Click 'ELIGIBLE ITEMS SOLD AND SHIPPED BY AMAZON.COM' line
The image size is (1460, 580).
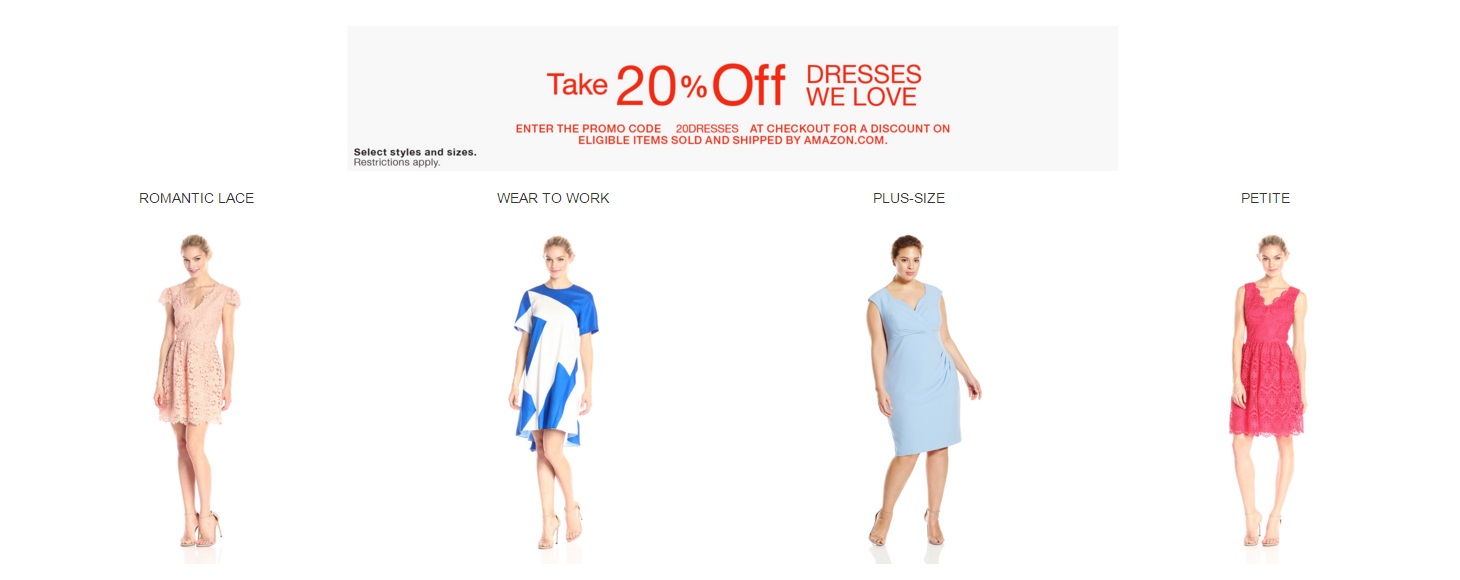pyautogui.click(x=733, y=141)
